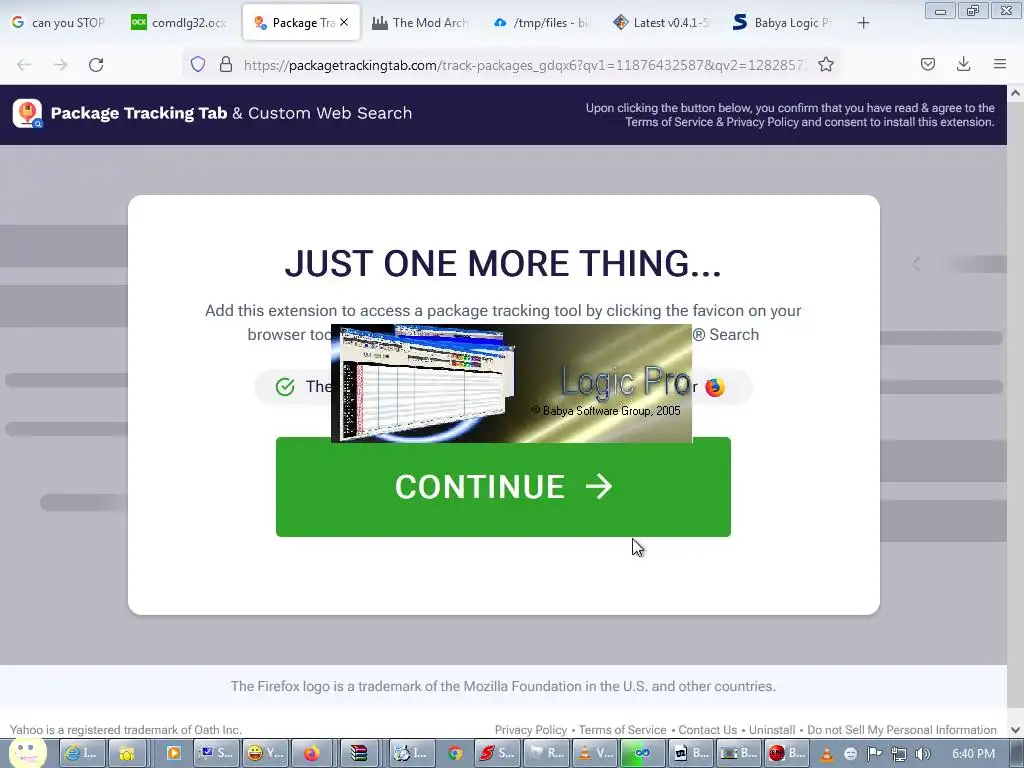Open the shield tracking protection icon
1024x768 pixels.
pyautogui.click(x=198, y=64)
